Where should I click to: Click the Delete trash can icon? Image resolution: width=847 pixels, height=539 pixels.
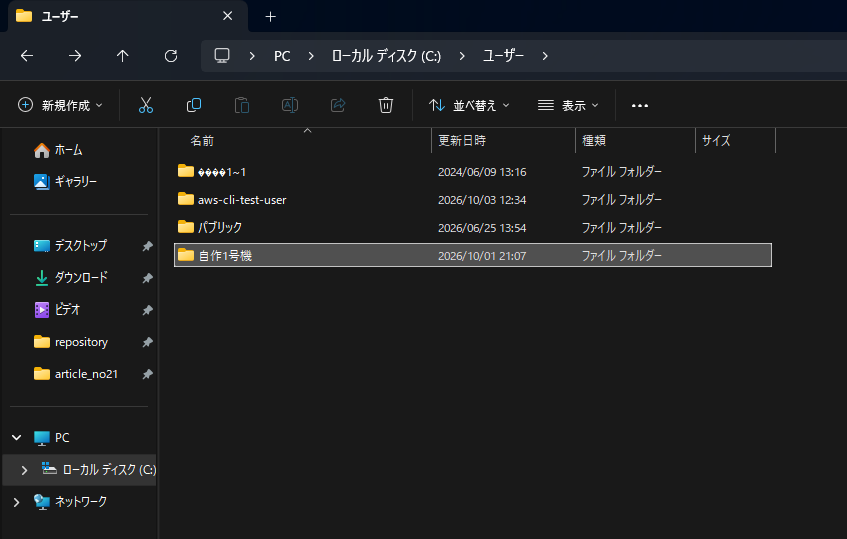pos(386,105)
